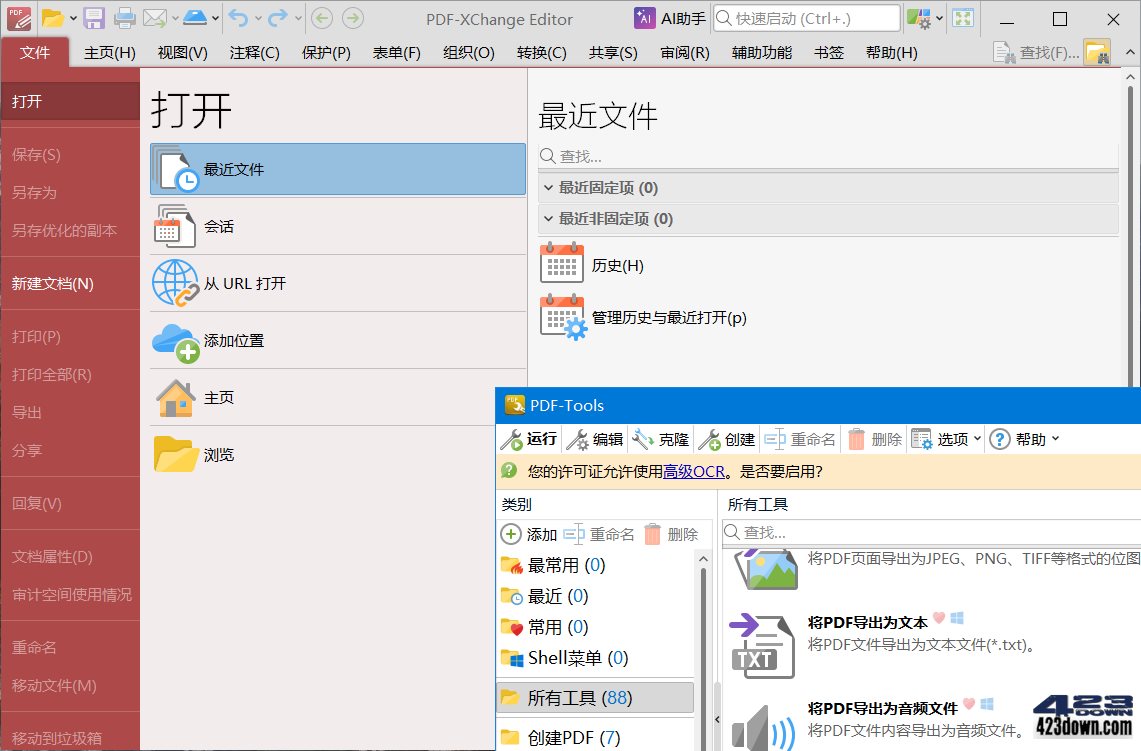Select 最近文件 in the open list

338,170
